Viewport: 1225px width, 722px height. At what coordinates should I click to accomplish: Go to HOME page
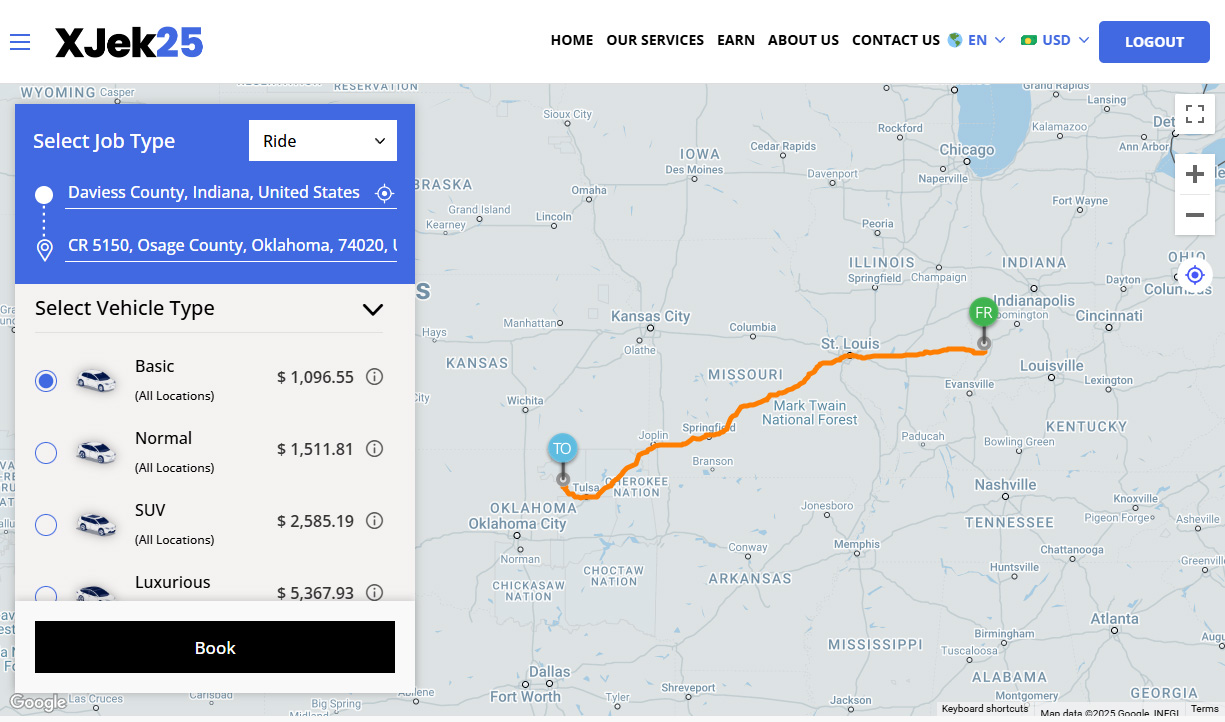coord(572,40)
